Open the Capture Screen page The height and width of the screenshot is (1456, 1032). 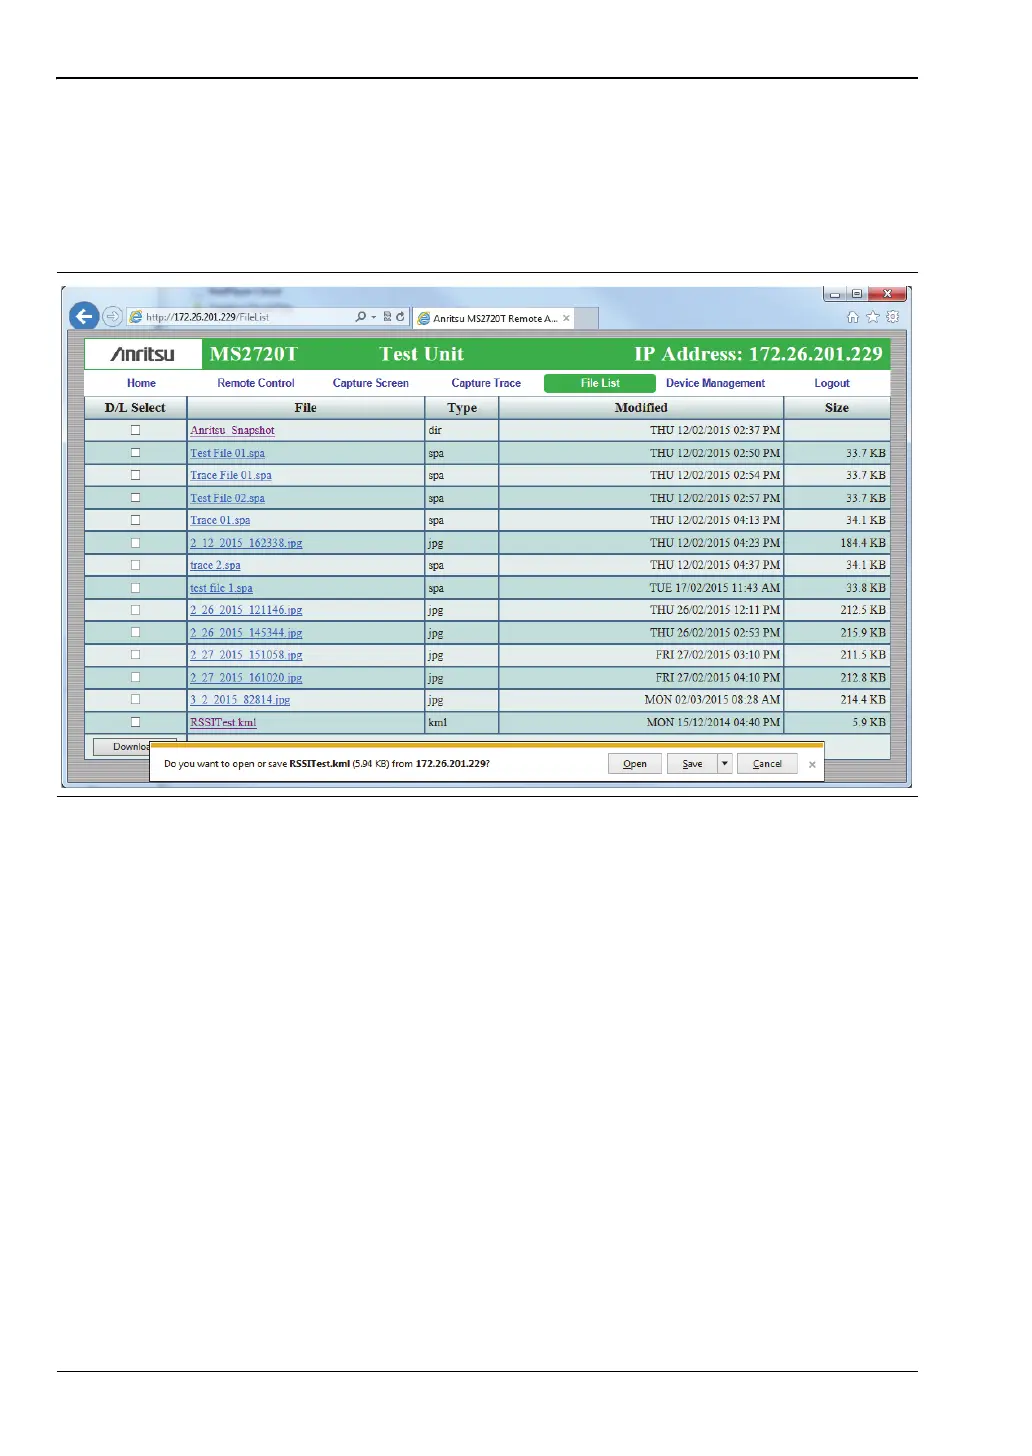coord(371,383)
